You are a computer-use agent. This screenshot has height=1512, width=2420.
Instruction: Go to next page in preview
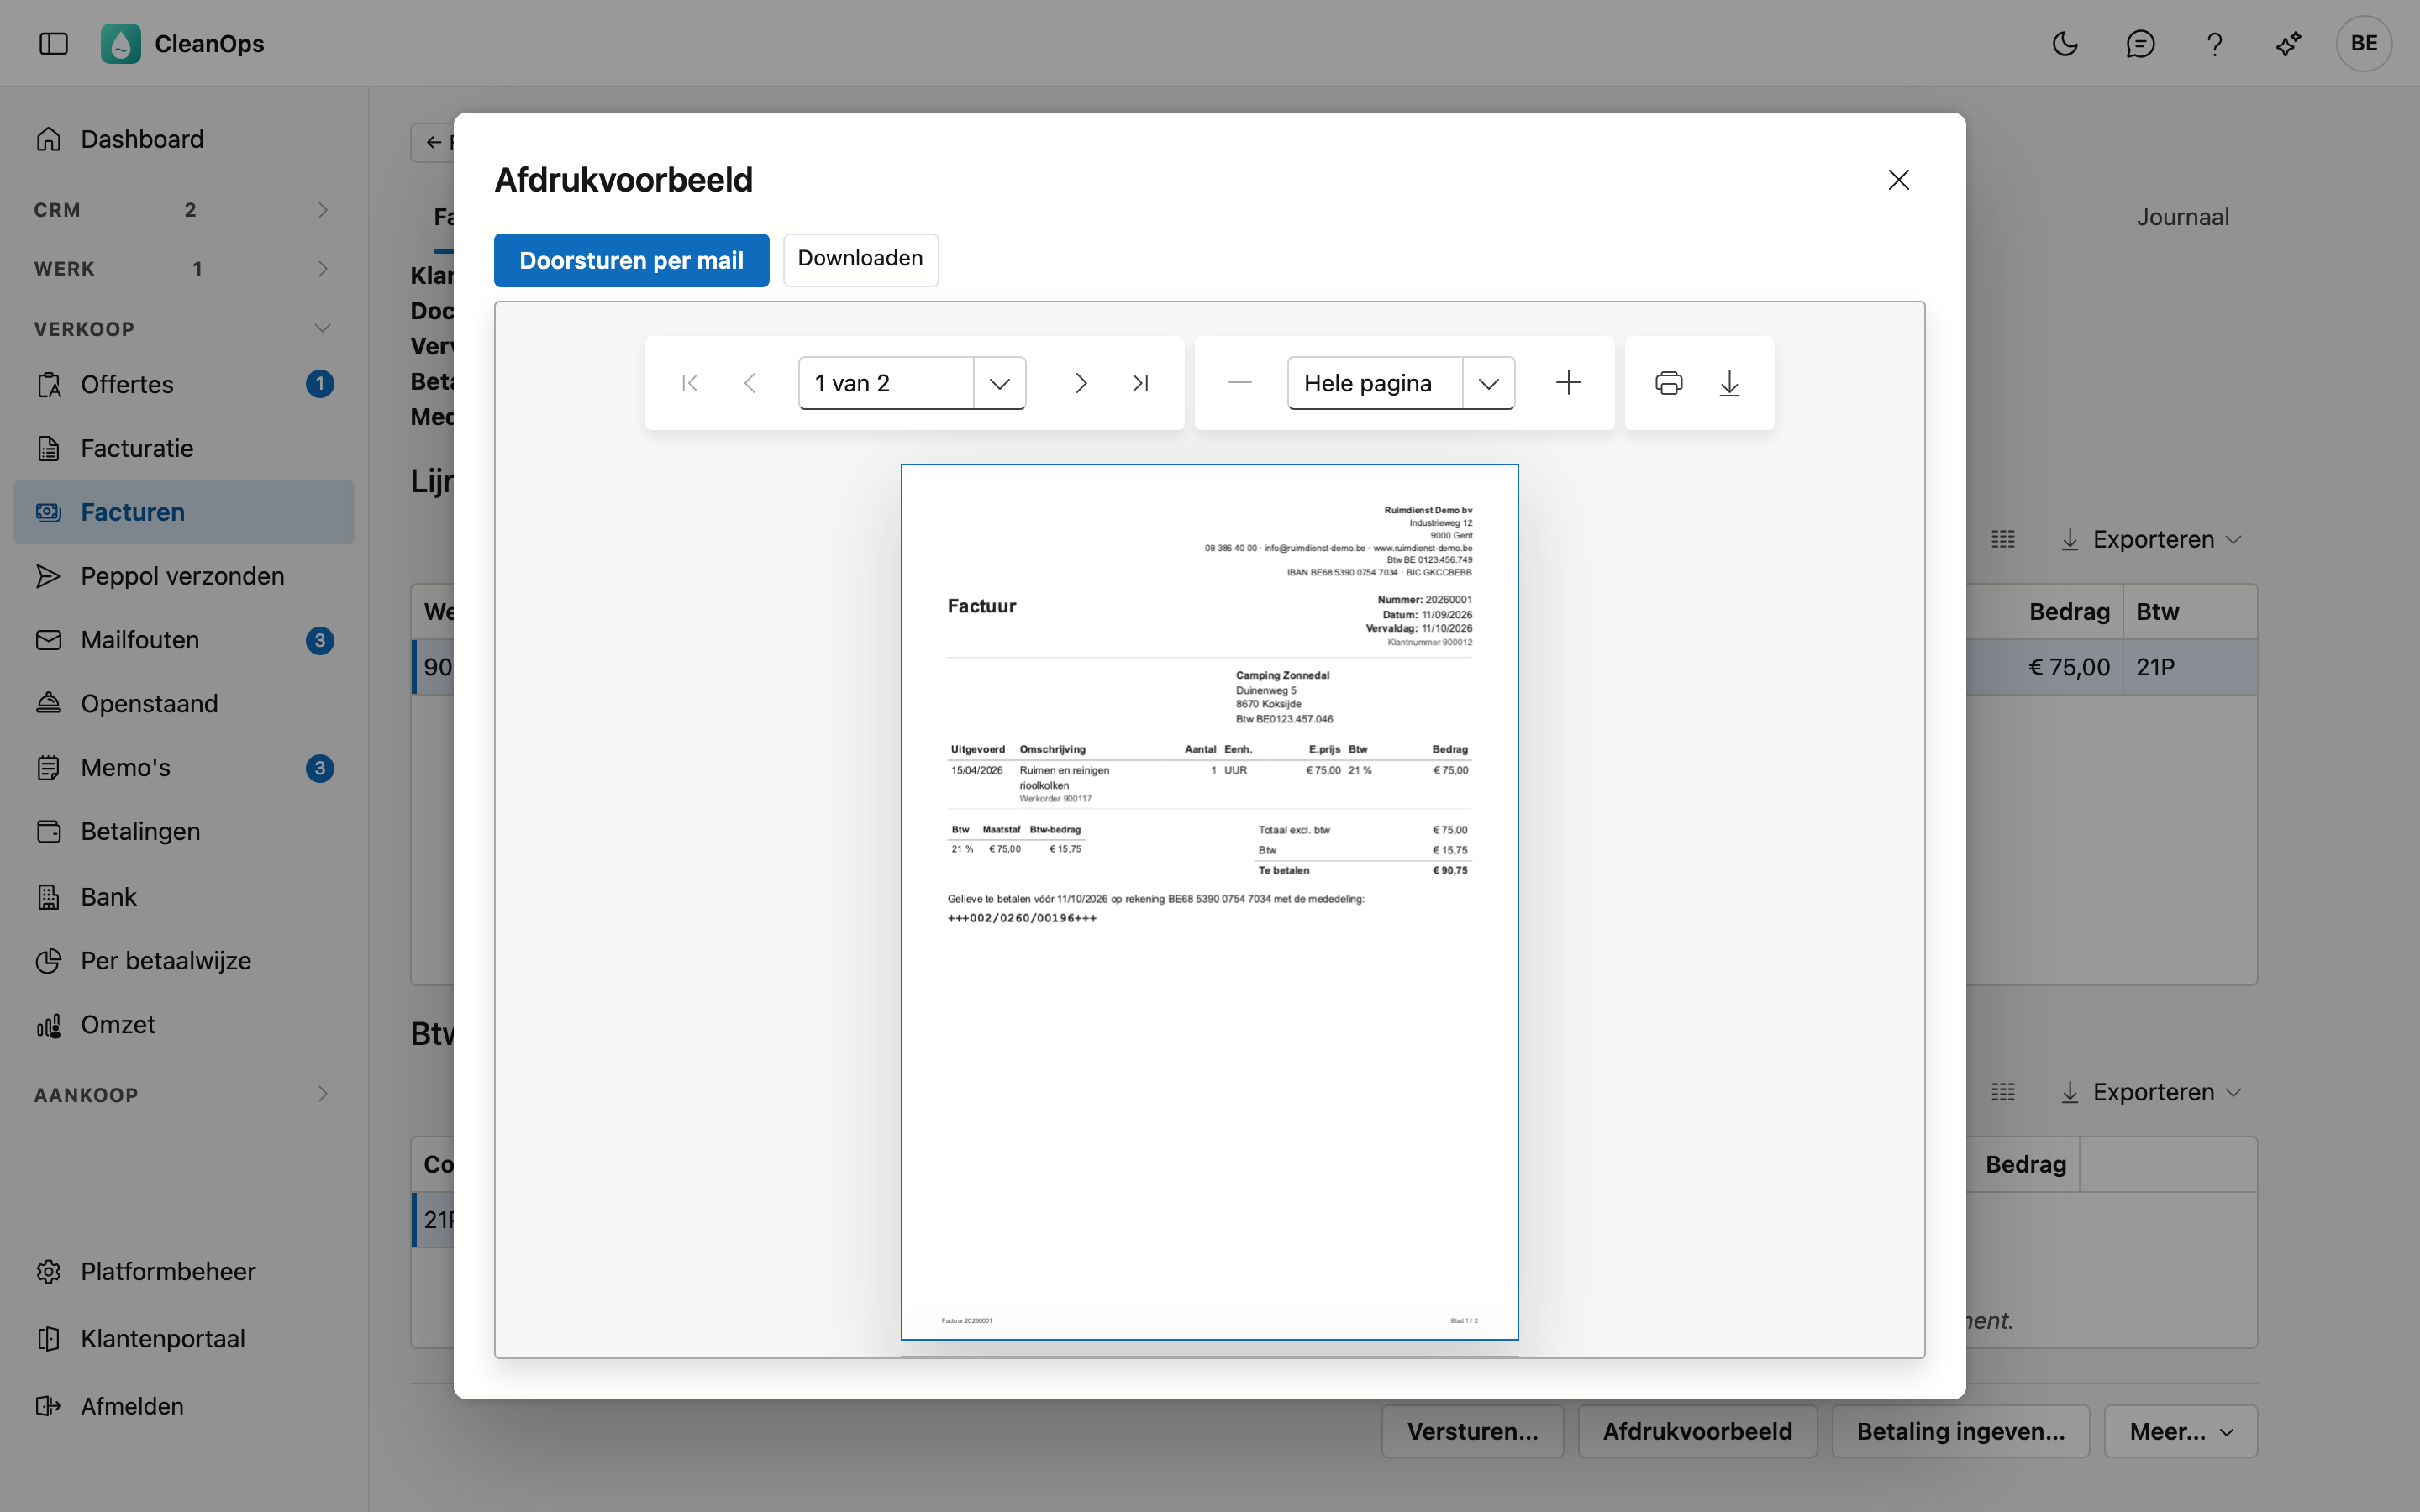(x=1080, y=383)
